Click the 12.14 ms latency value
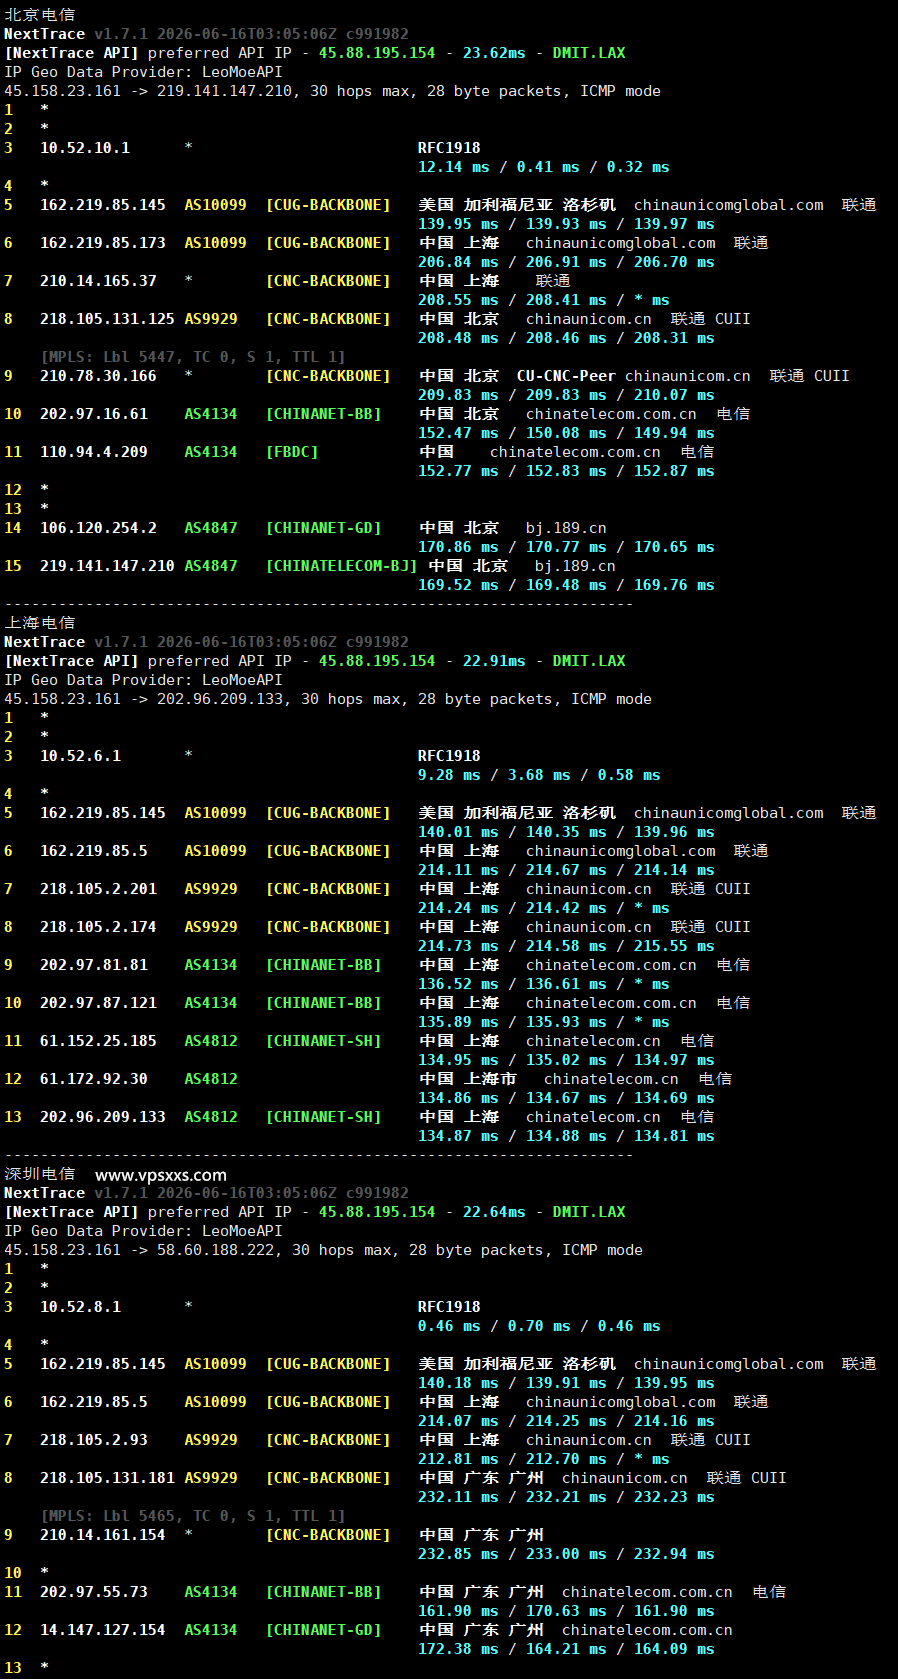This screenshot has width=898, height=1679. click(x=454, y=167)
